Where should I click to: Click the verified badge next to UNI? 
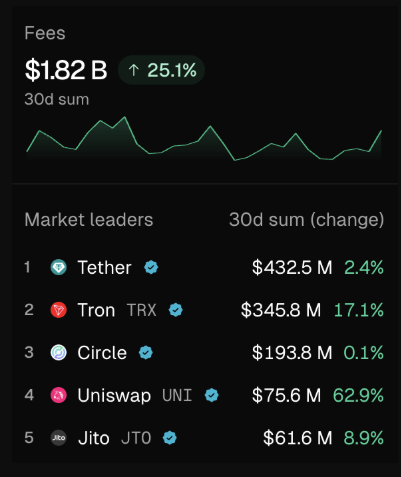click(x=212, y=395)
